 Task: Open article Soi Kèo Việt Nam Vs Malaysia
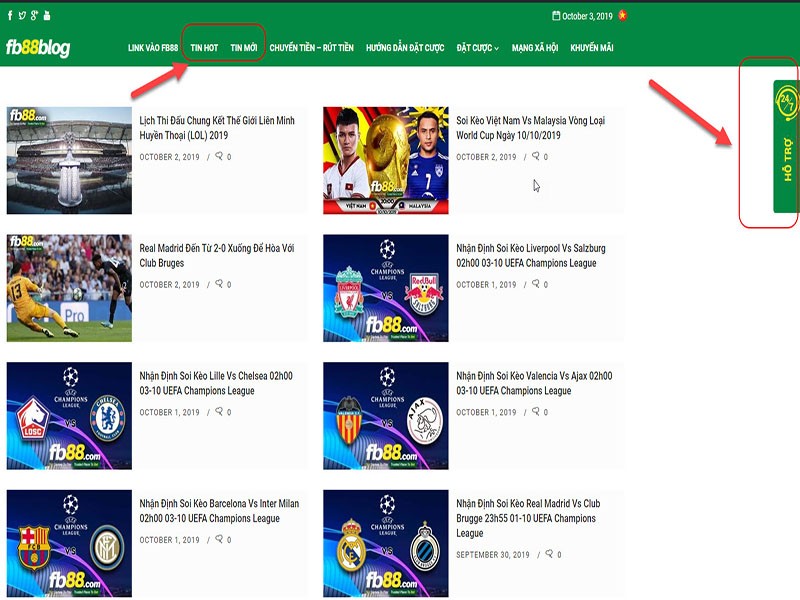click(x=531, y=128)
